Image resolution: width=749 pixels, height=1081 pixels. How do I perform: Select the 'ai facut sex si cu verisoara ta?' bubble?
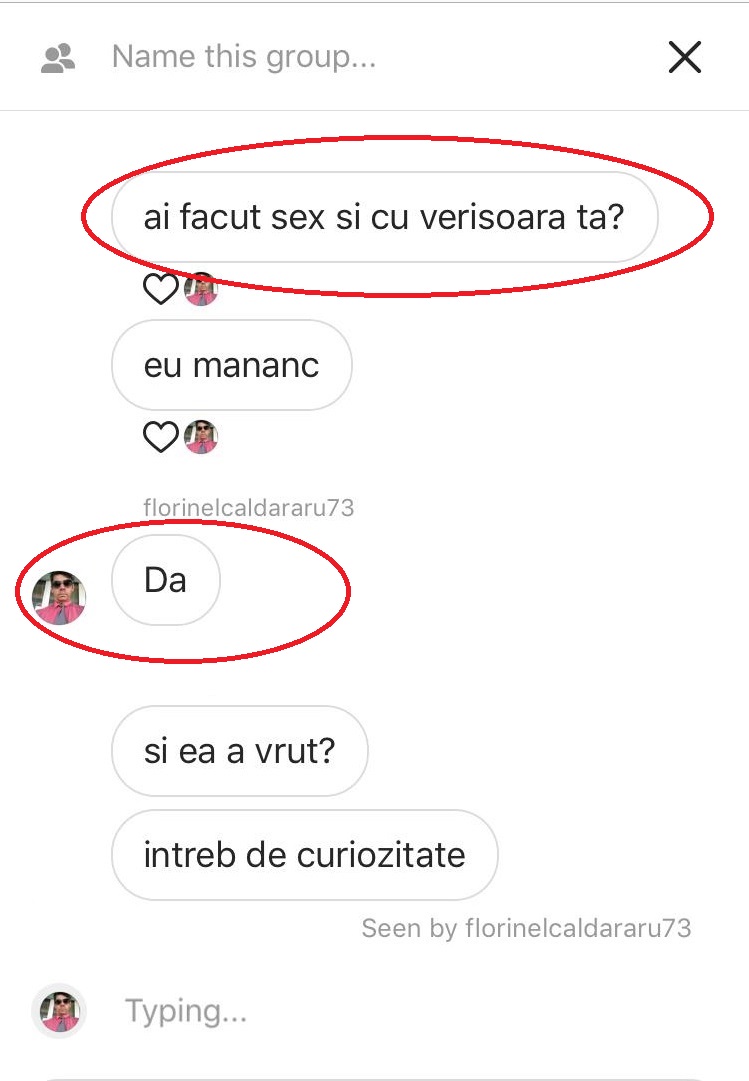pyautogui.click(x=384, y=217)
